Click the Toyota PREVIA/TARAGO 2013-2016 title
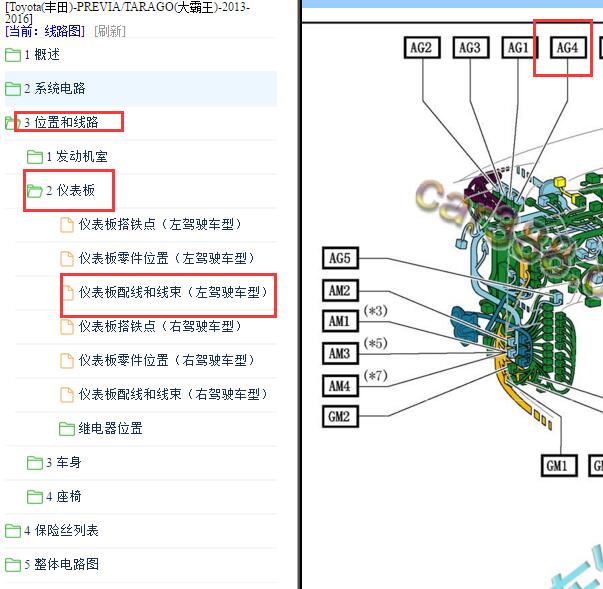The image size is (603, 589). (x=127, y=12)
